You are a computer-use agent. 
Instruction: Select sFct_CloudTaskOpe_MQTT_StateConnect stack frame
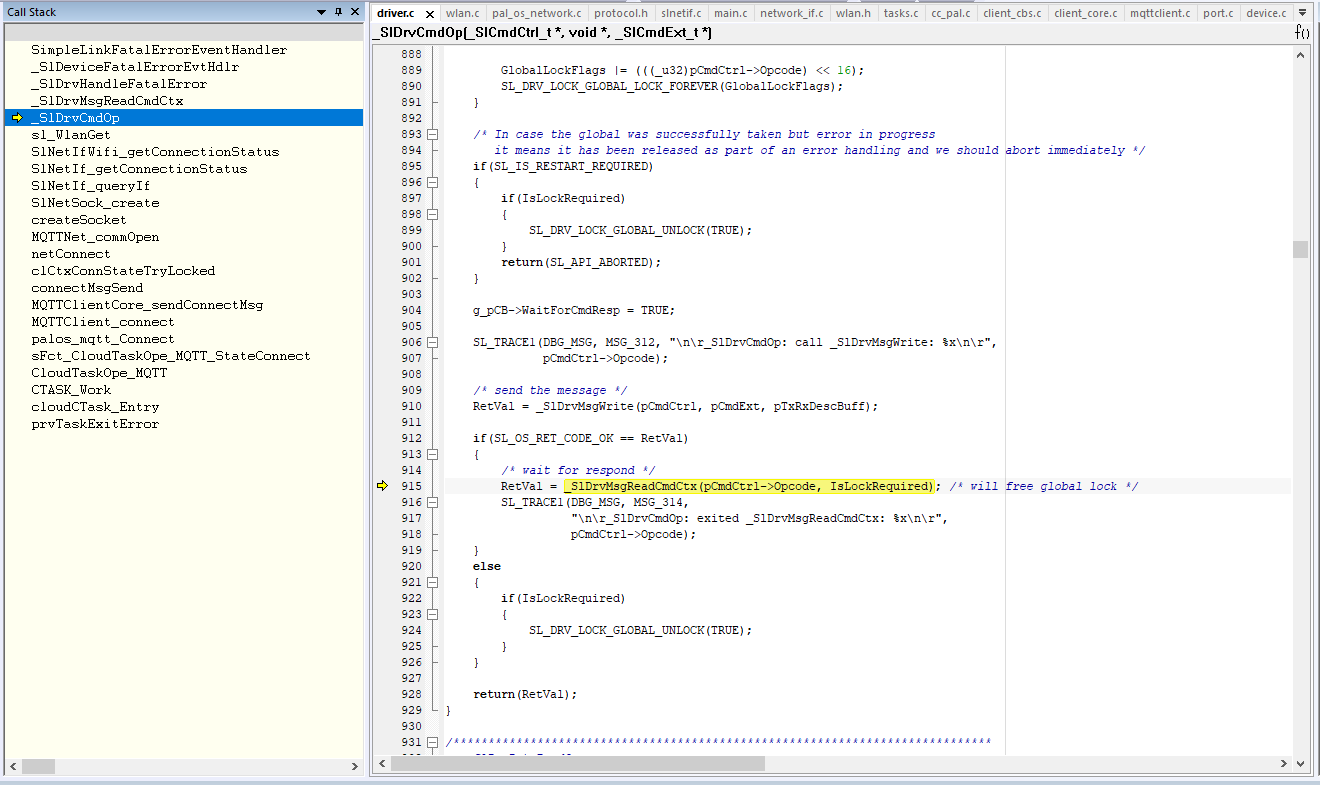[x=171, y=356]
